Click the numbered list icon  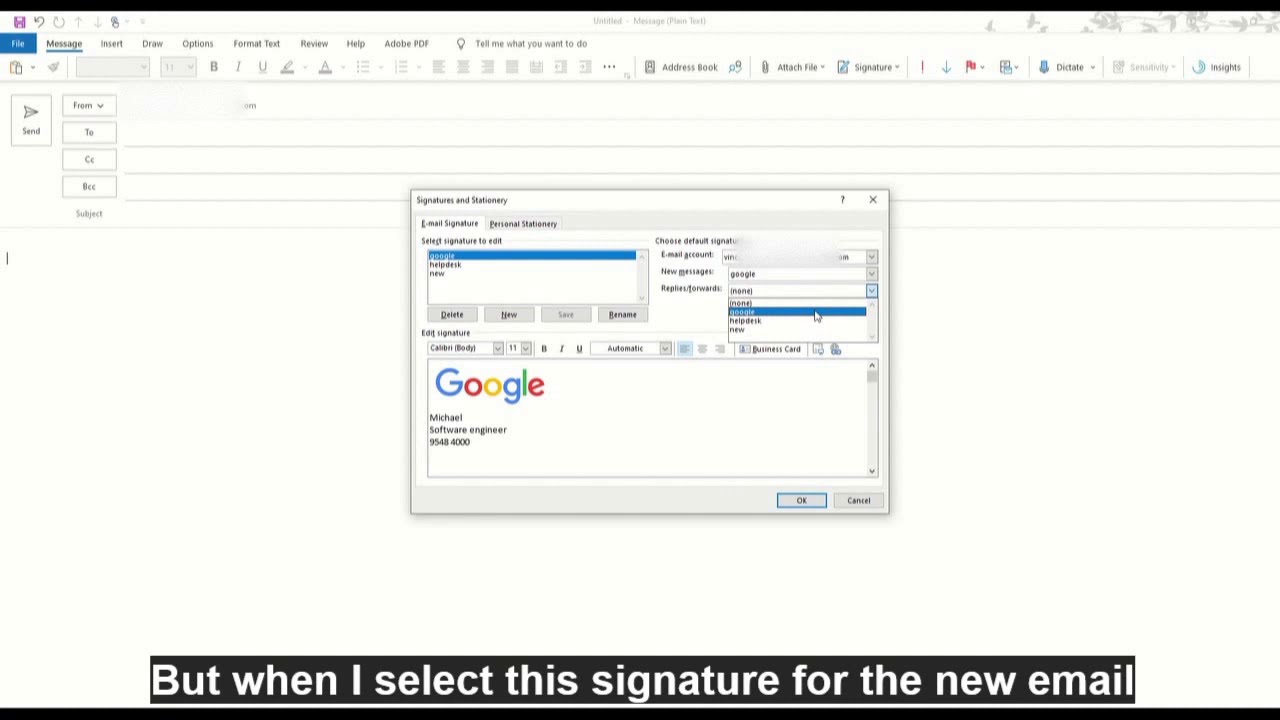pyautogui.click(x=401, y=67)
